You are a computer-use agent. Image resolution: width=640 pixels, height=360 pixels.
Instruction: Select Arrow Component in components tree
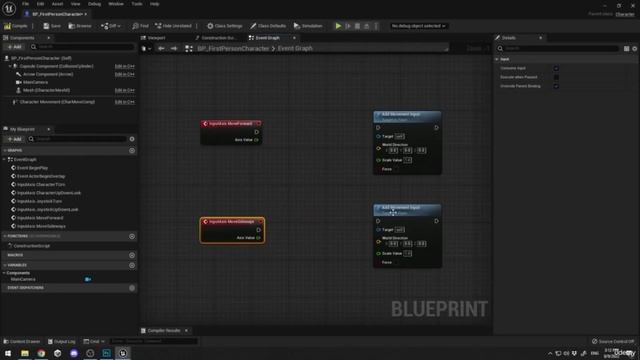(48, 74)
